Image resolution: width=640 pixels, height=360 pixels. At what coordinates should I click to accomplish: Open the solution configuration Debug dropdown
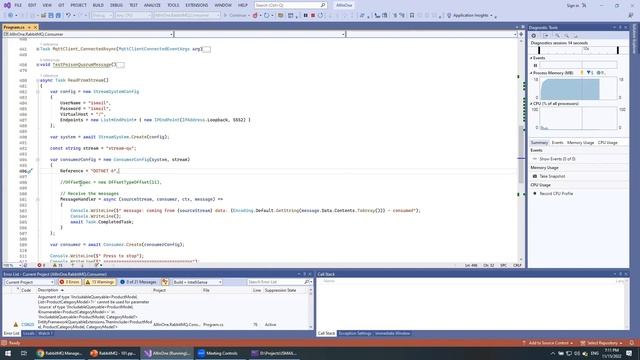(102, 16)
